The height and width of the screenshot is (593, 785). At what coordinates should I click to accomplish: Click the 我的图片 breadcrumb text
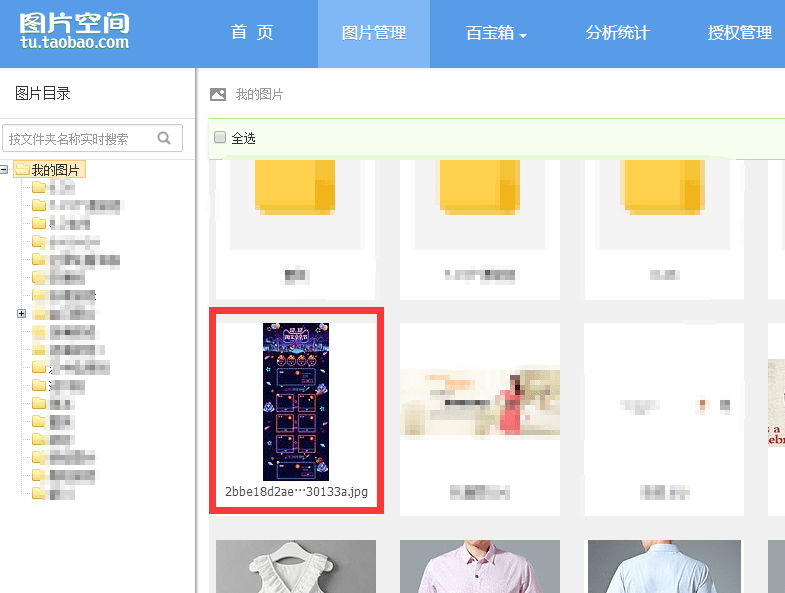click(259, 94)
